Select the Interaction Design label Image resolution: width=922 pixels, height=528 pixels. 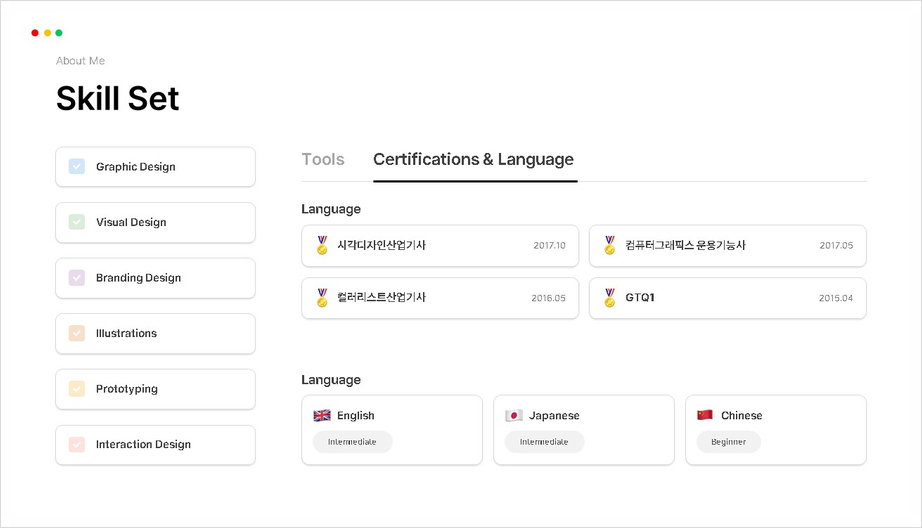pos(143,445)
